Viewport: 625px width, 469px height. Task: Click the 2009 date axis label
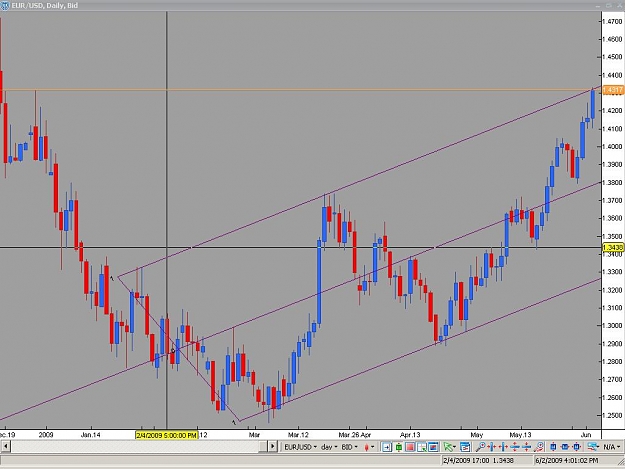46,435
